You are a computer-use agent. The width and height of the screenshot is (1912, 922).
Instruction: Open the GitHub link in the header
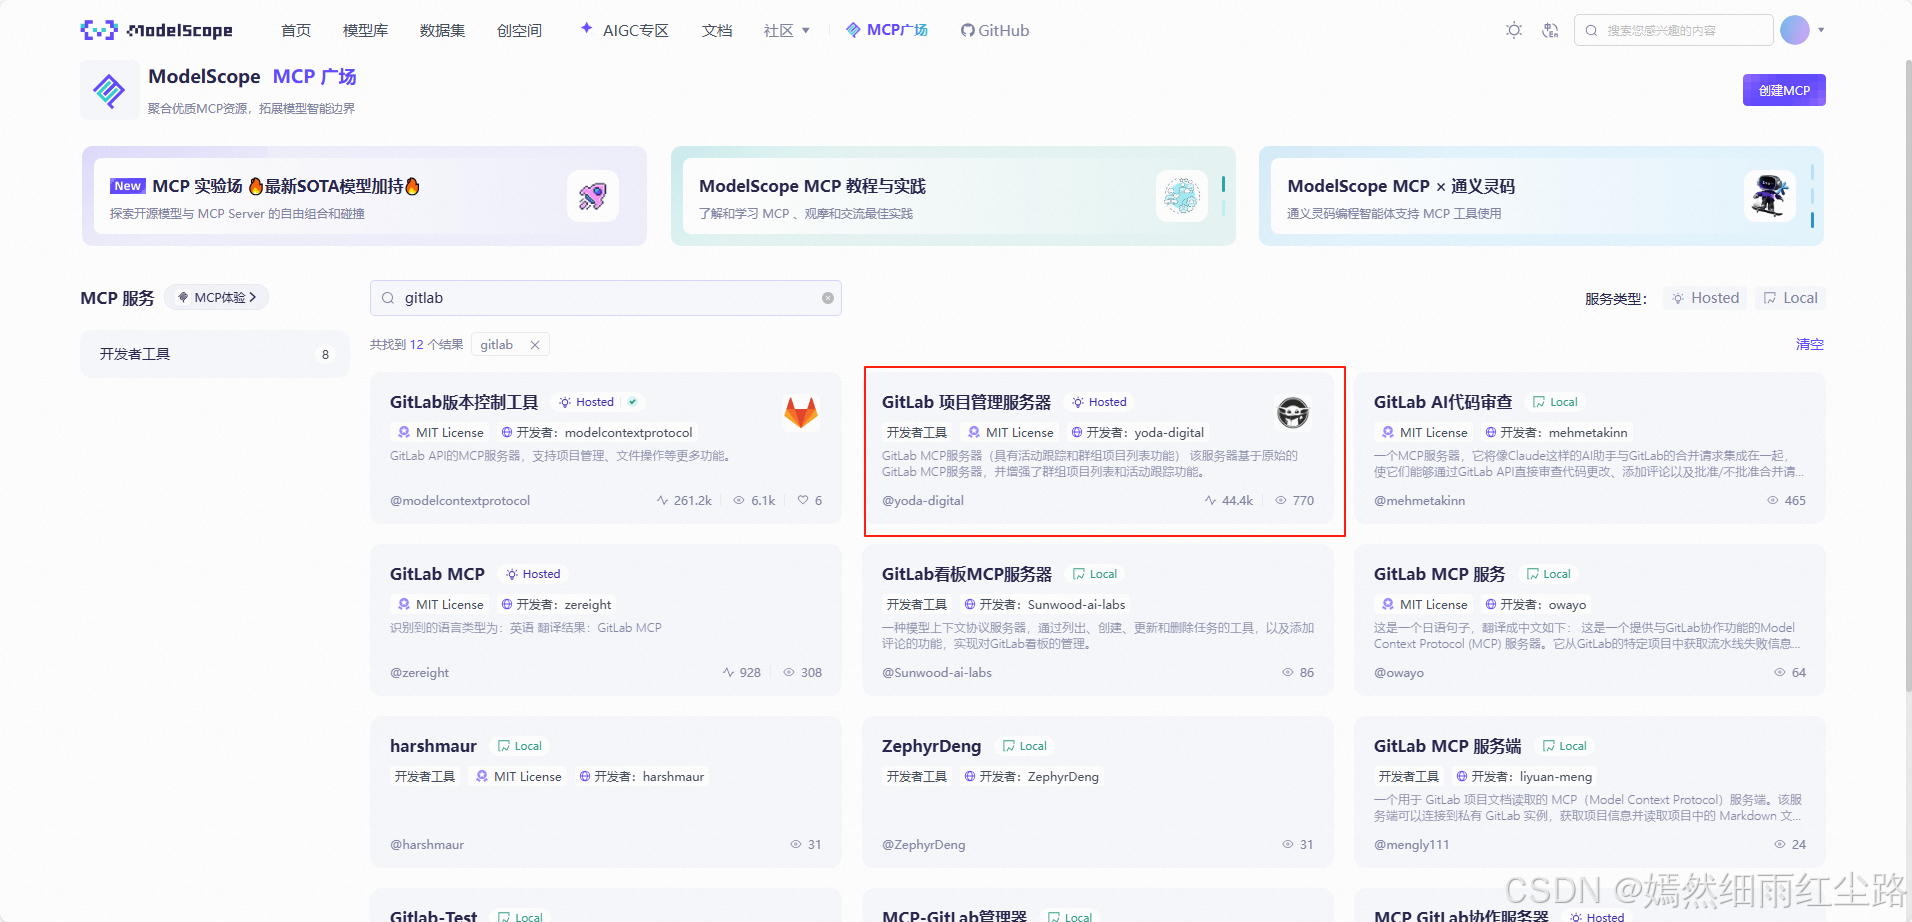click(x=995, y=30)
